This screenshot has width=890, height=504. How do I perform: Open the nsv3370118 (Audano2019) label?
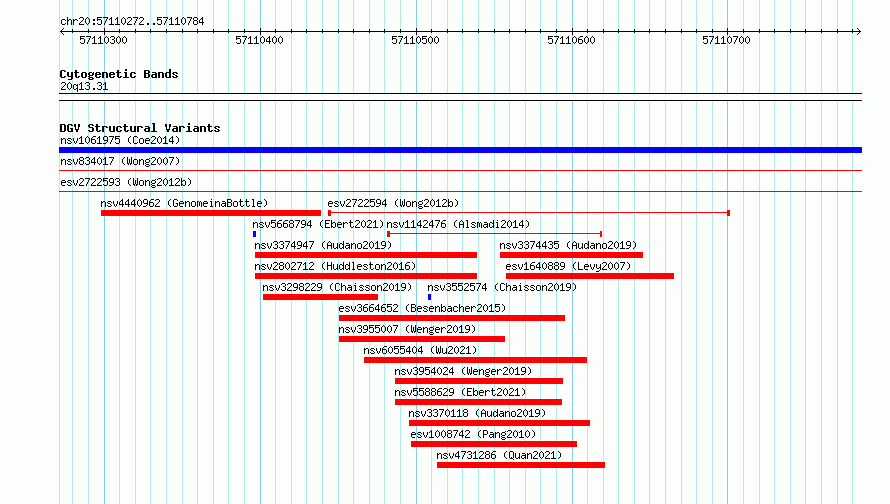[477, 413]
